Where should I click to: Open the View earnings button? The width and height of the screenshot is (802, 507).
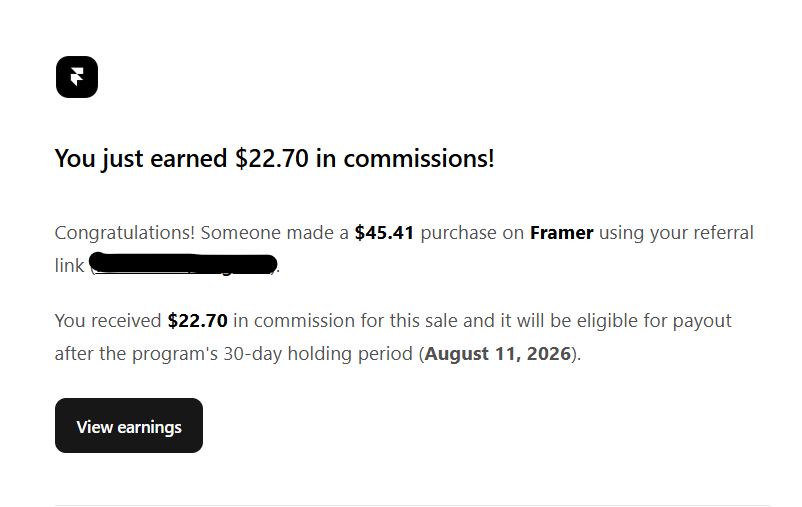(x=129, y=426)
